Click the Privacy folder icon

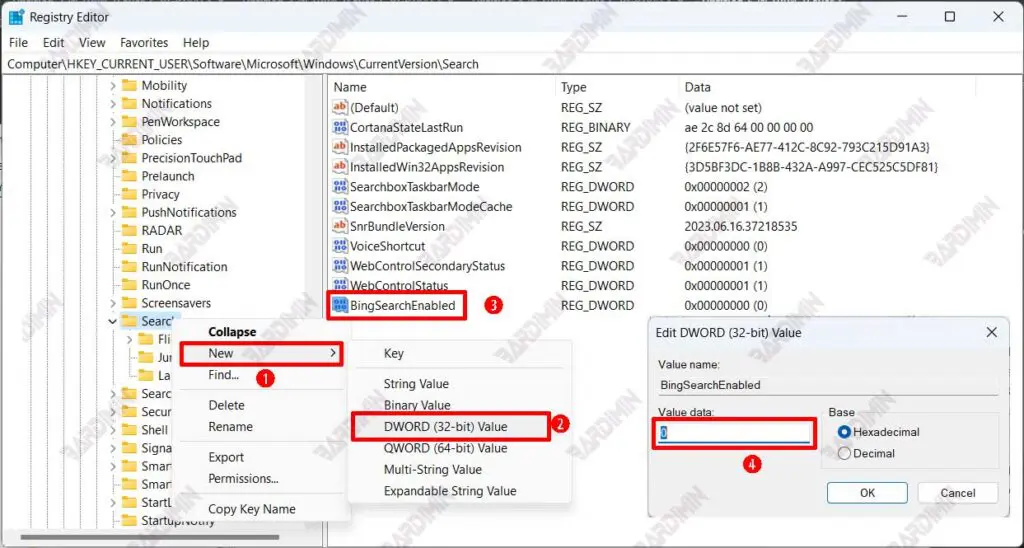[x=129, y=194]
